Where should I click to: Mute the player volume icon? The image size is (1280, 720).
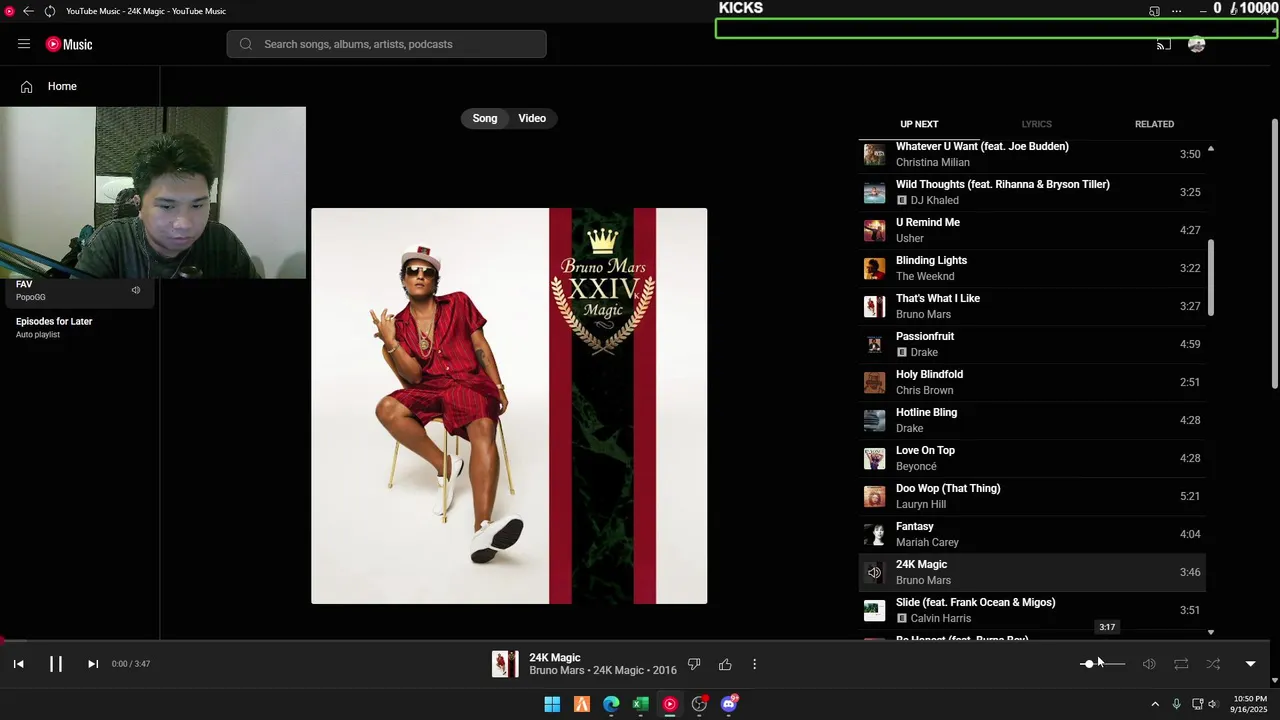coord(1149,664)
